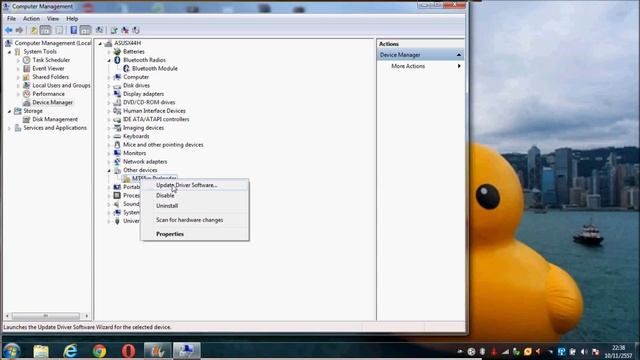Click the Keyboards category icon
Screen dimensions: 640x360
pos(117,136)
